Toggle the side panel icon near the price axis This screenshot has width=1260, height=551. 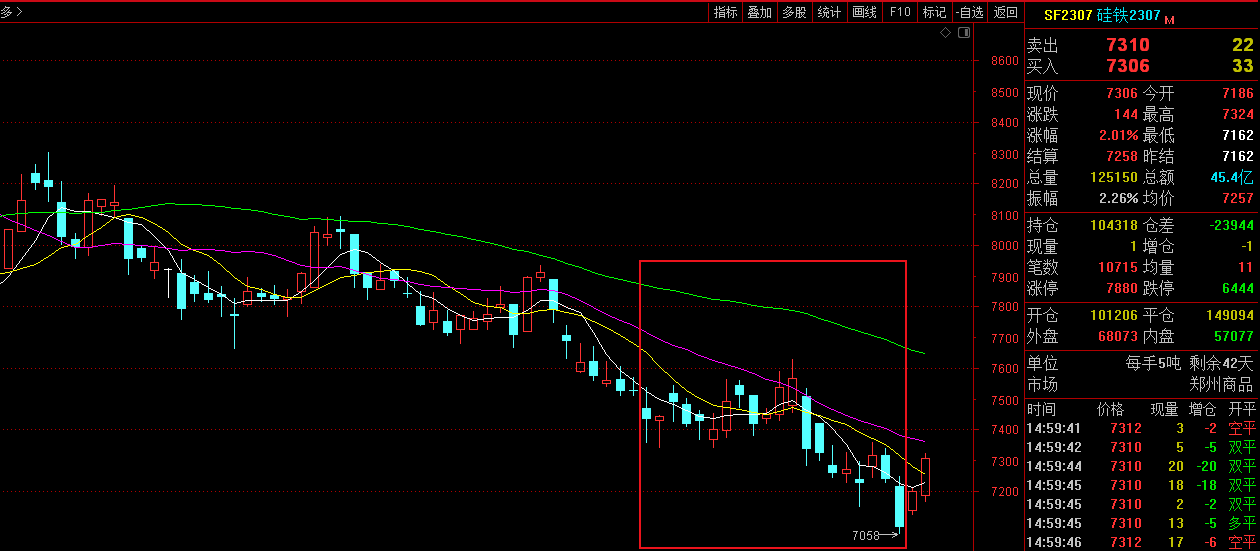coord(963,33)
